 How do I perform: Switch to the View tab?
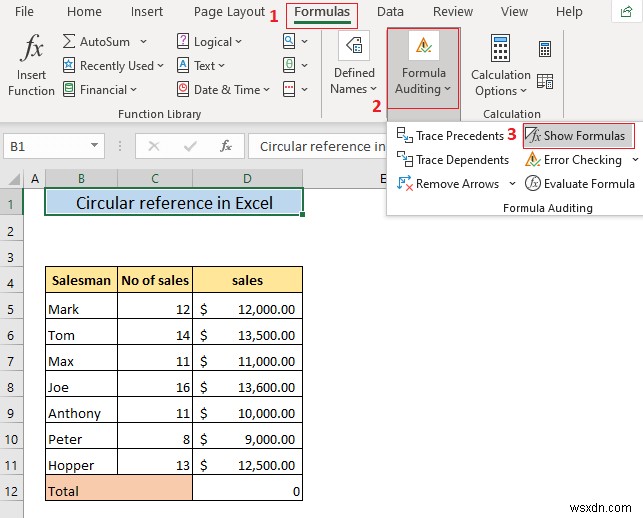514,11
